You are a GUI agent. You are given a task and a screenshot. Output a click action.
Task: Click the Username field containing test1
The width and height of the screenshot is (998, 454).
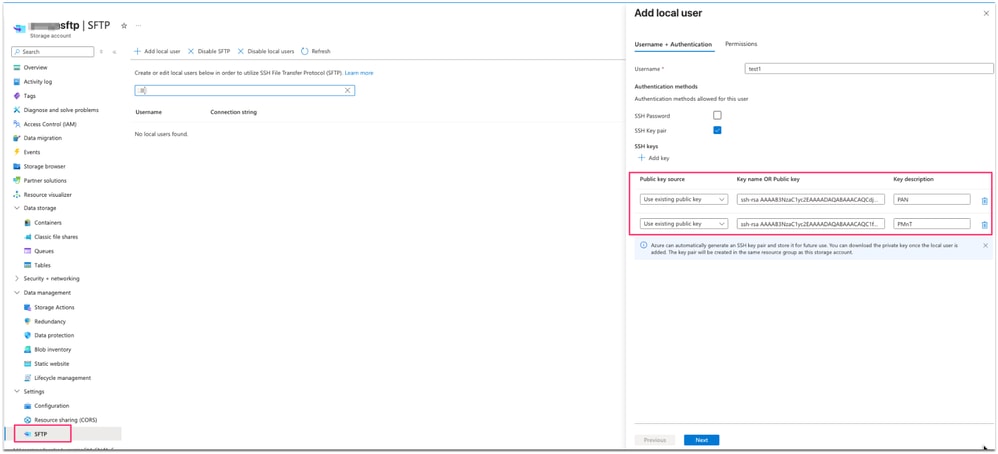869,68
